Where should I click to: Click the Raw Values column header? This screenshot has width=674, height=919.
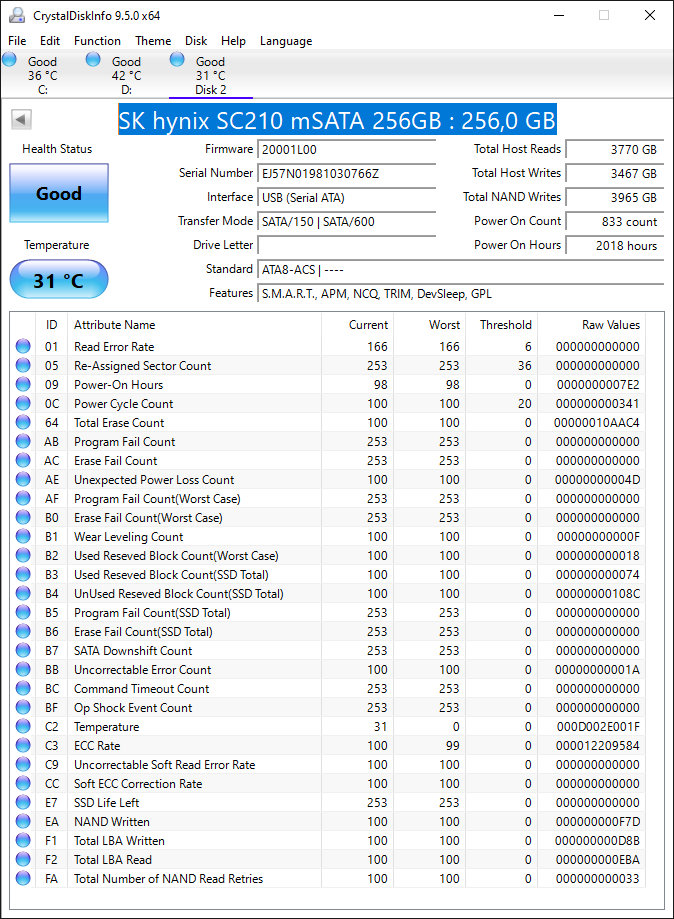tap(591, 325)
